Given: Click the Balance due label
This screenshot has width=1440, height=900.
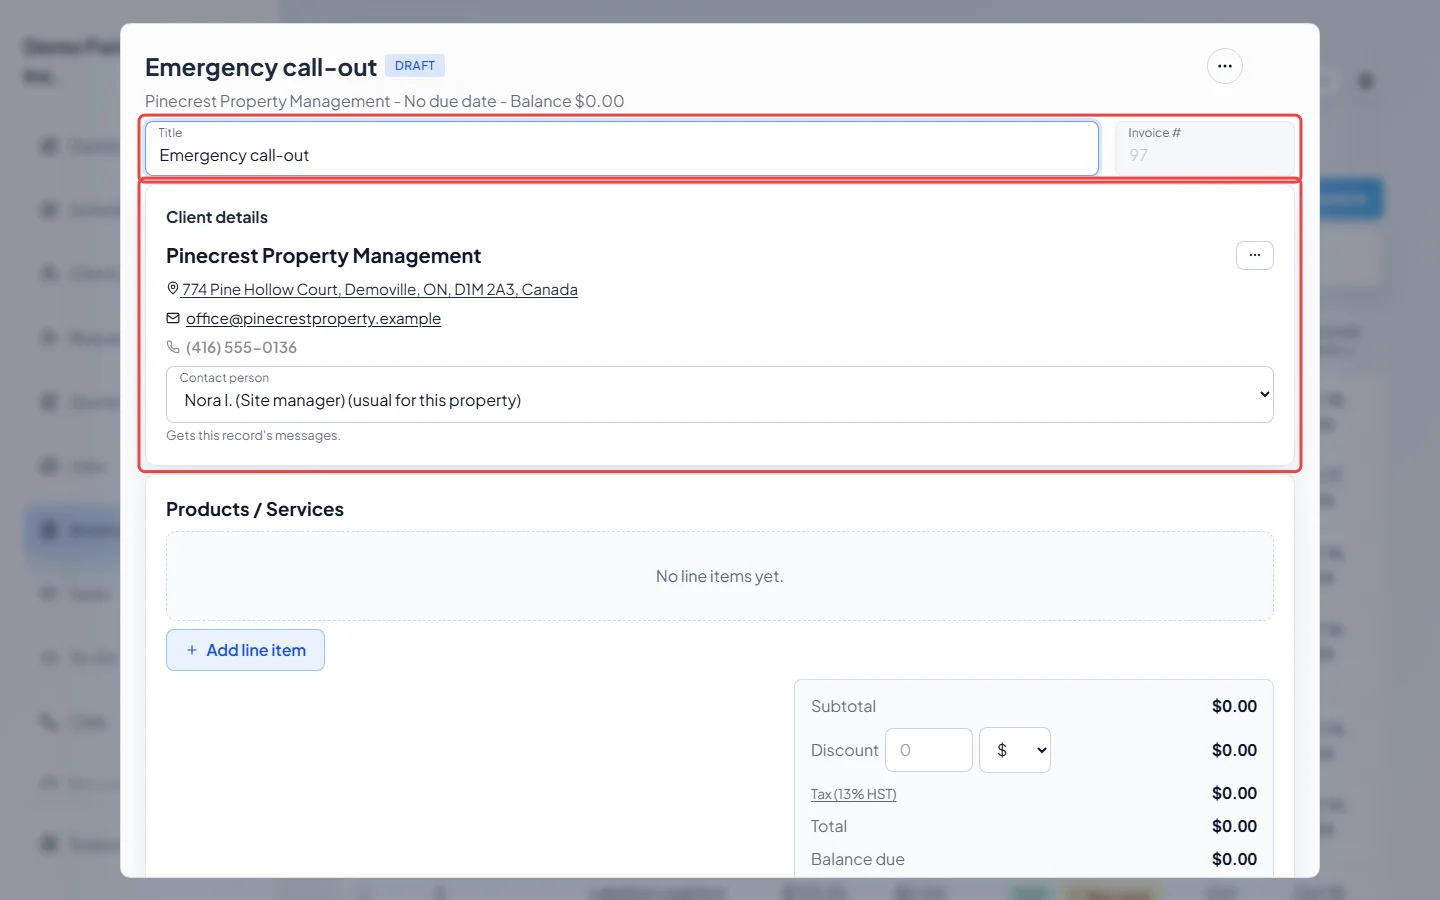Looking at the screenshot, I should [x=857, y=859].
